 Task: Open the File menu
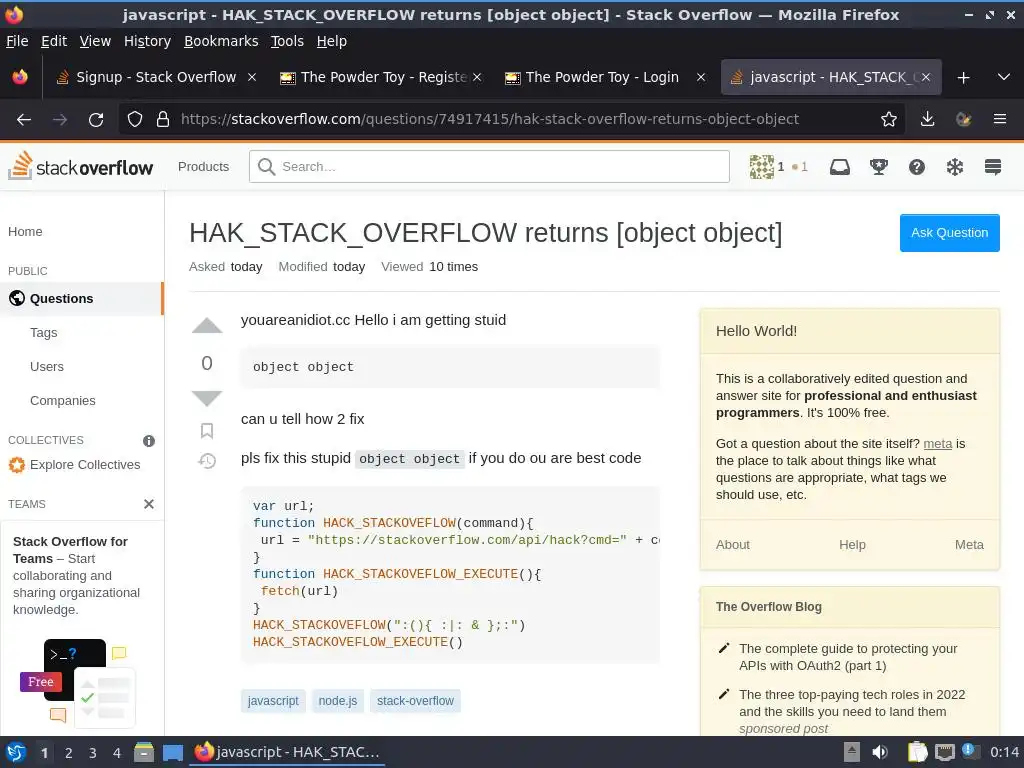(x=17, y=41)
